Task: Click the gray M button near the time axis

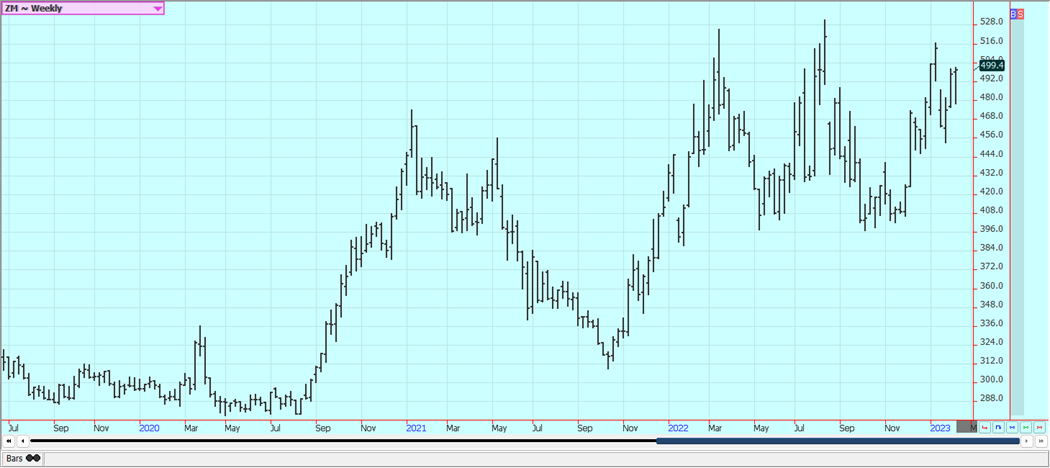Action: point(966,426)
